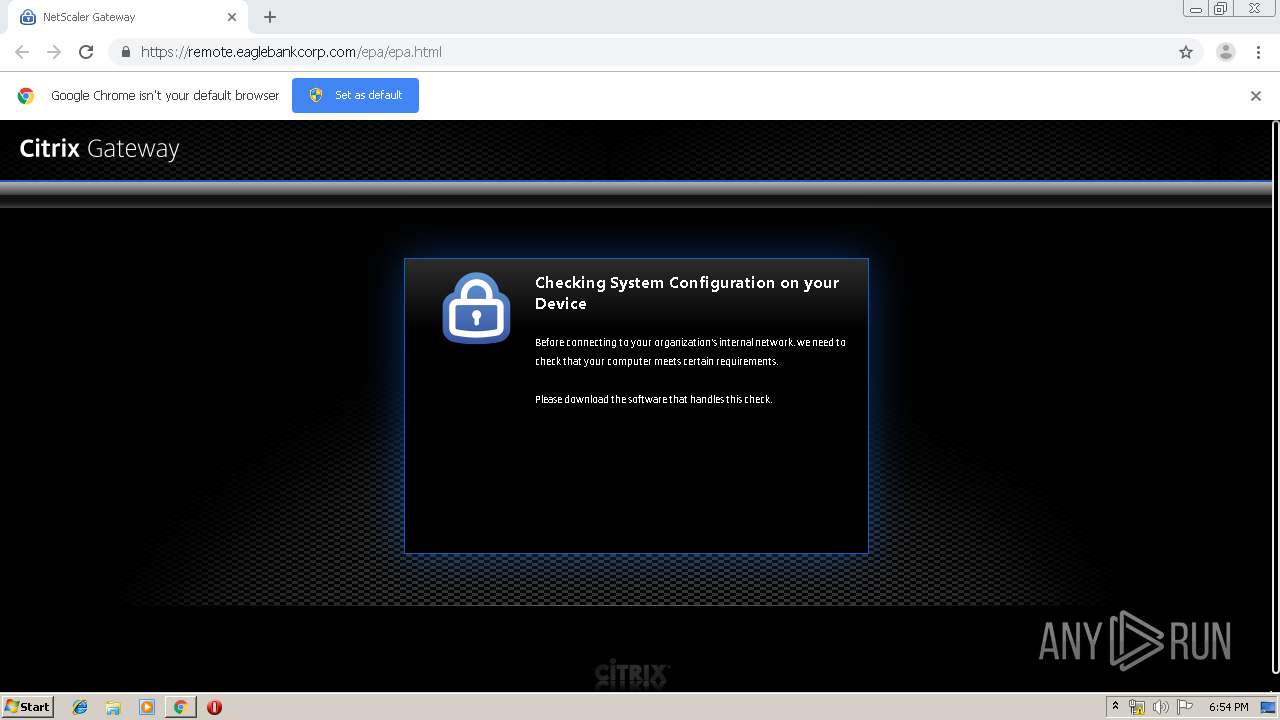Click the forward navigation arrow
Viewport: 1280px width, 720px height.
(x=54, y=52)
